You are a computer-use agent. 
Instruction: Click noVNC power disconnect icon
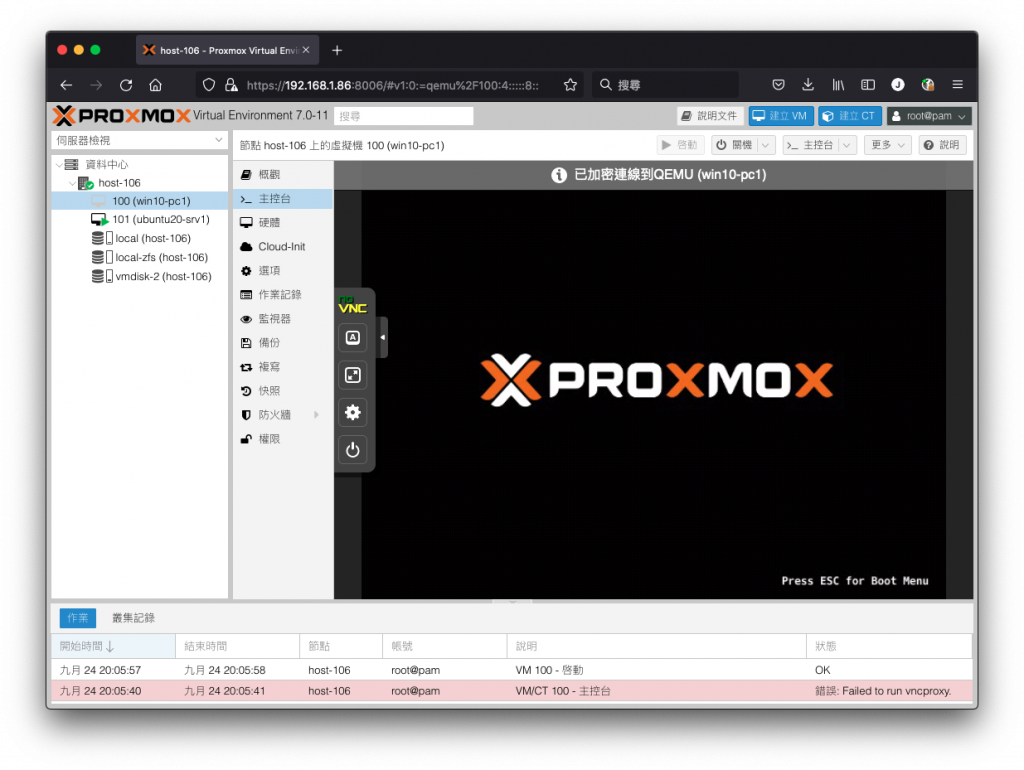point(353,449)
